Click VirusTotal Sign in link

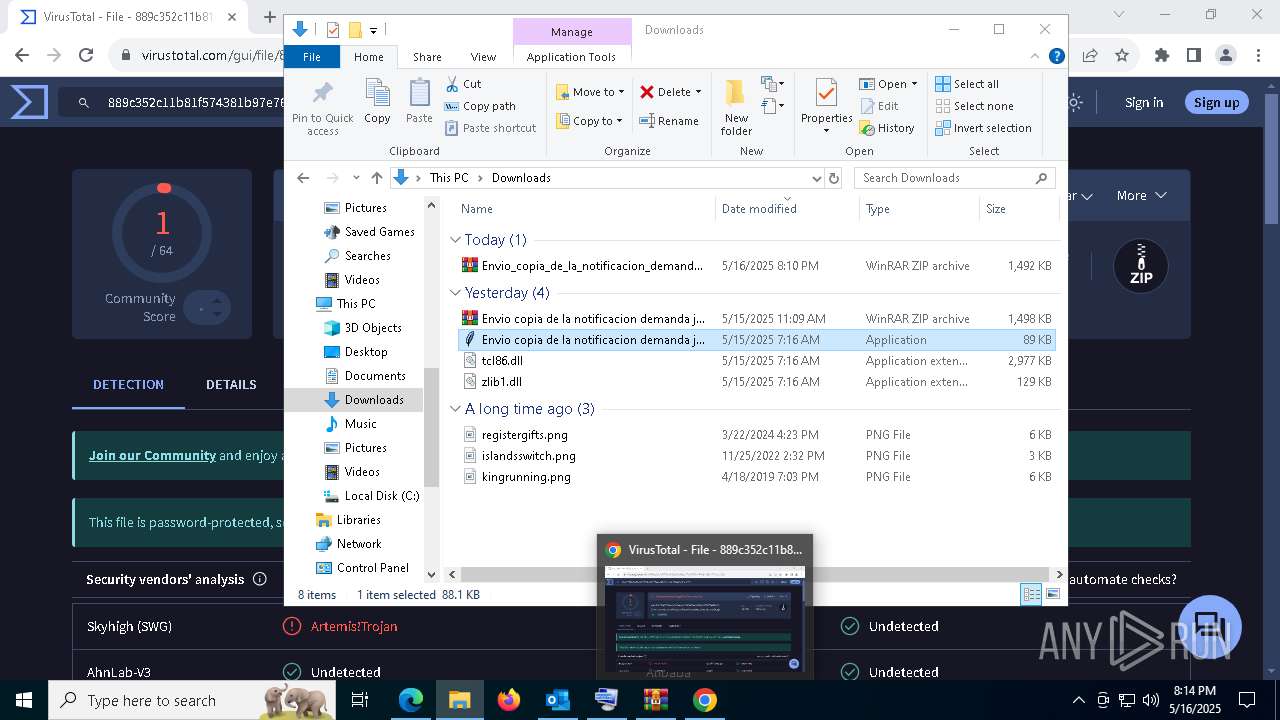1144,102
